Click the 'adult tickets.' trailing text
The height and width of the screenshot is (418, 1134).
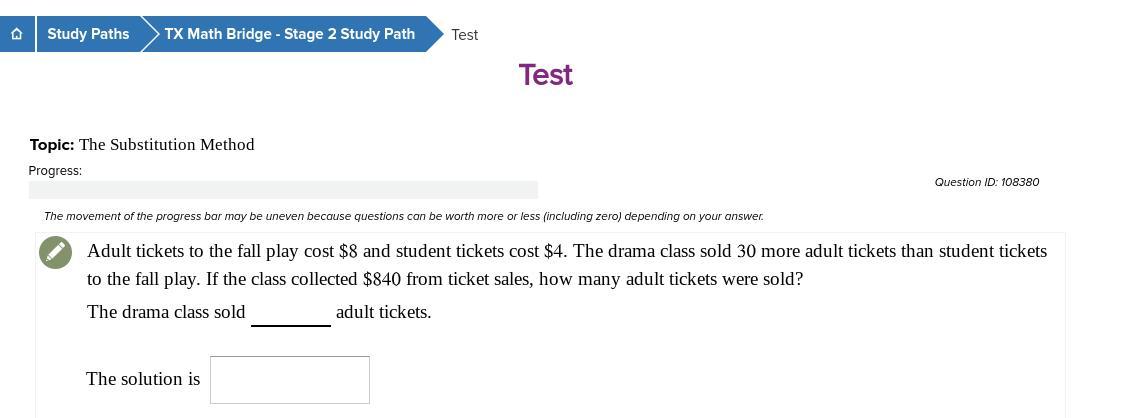(x=384, y=312)
